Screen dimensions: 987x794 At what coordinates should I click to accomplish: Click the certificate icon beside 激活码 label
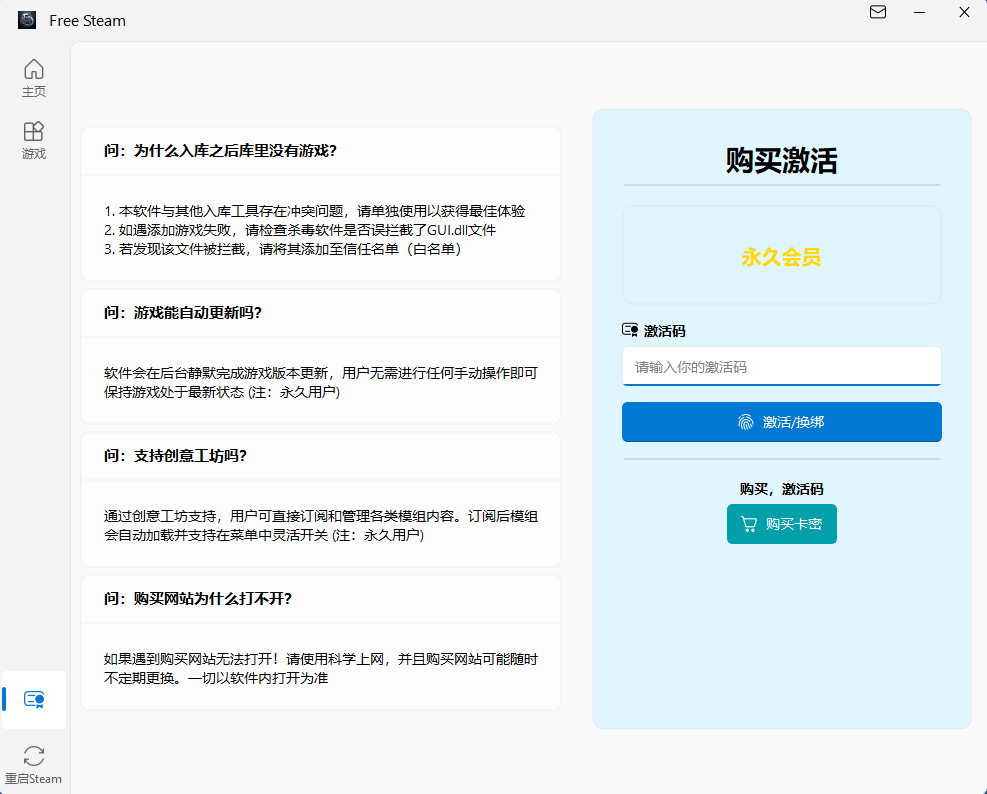[x=630, y=329]
